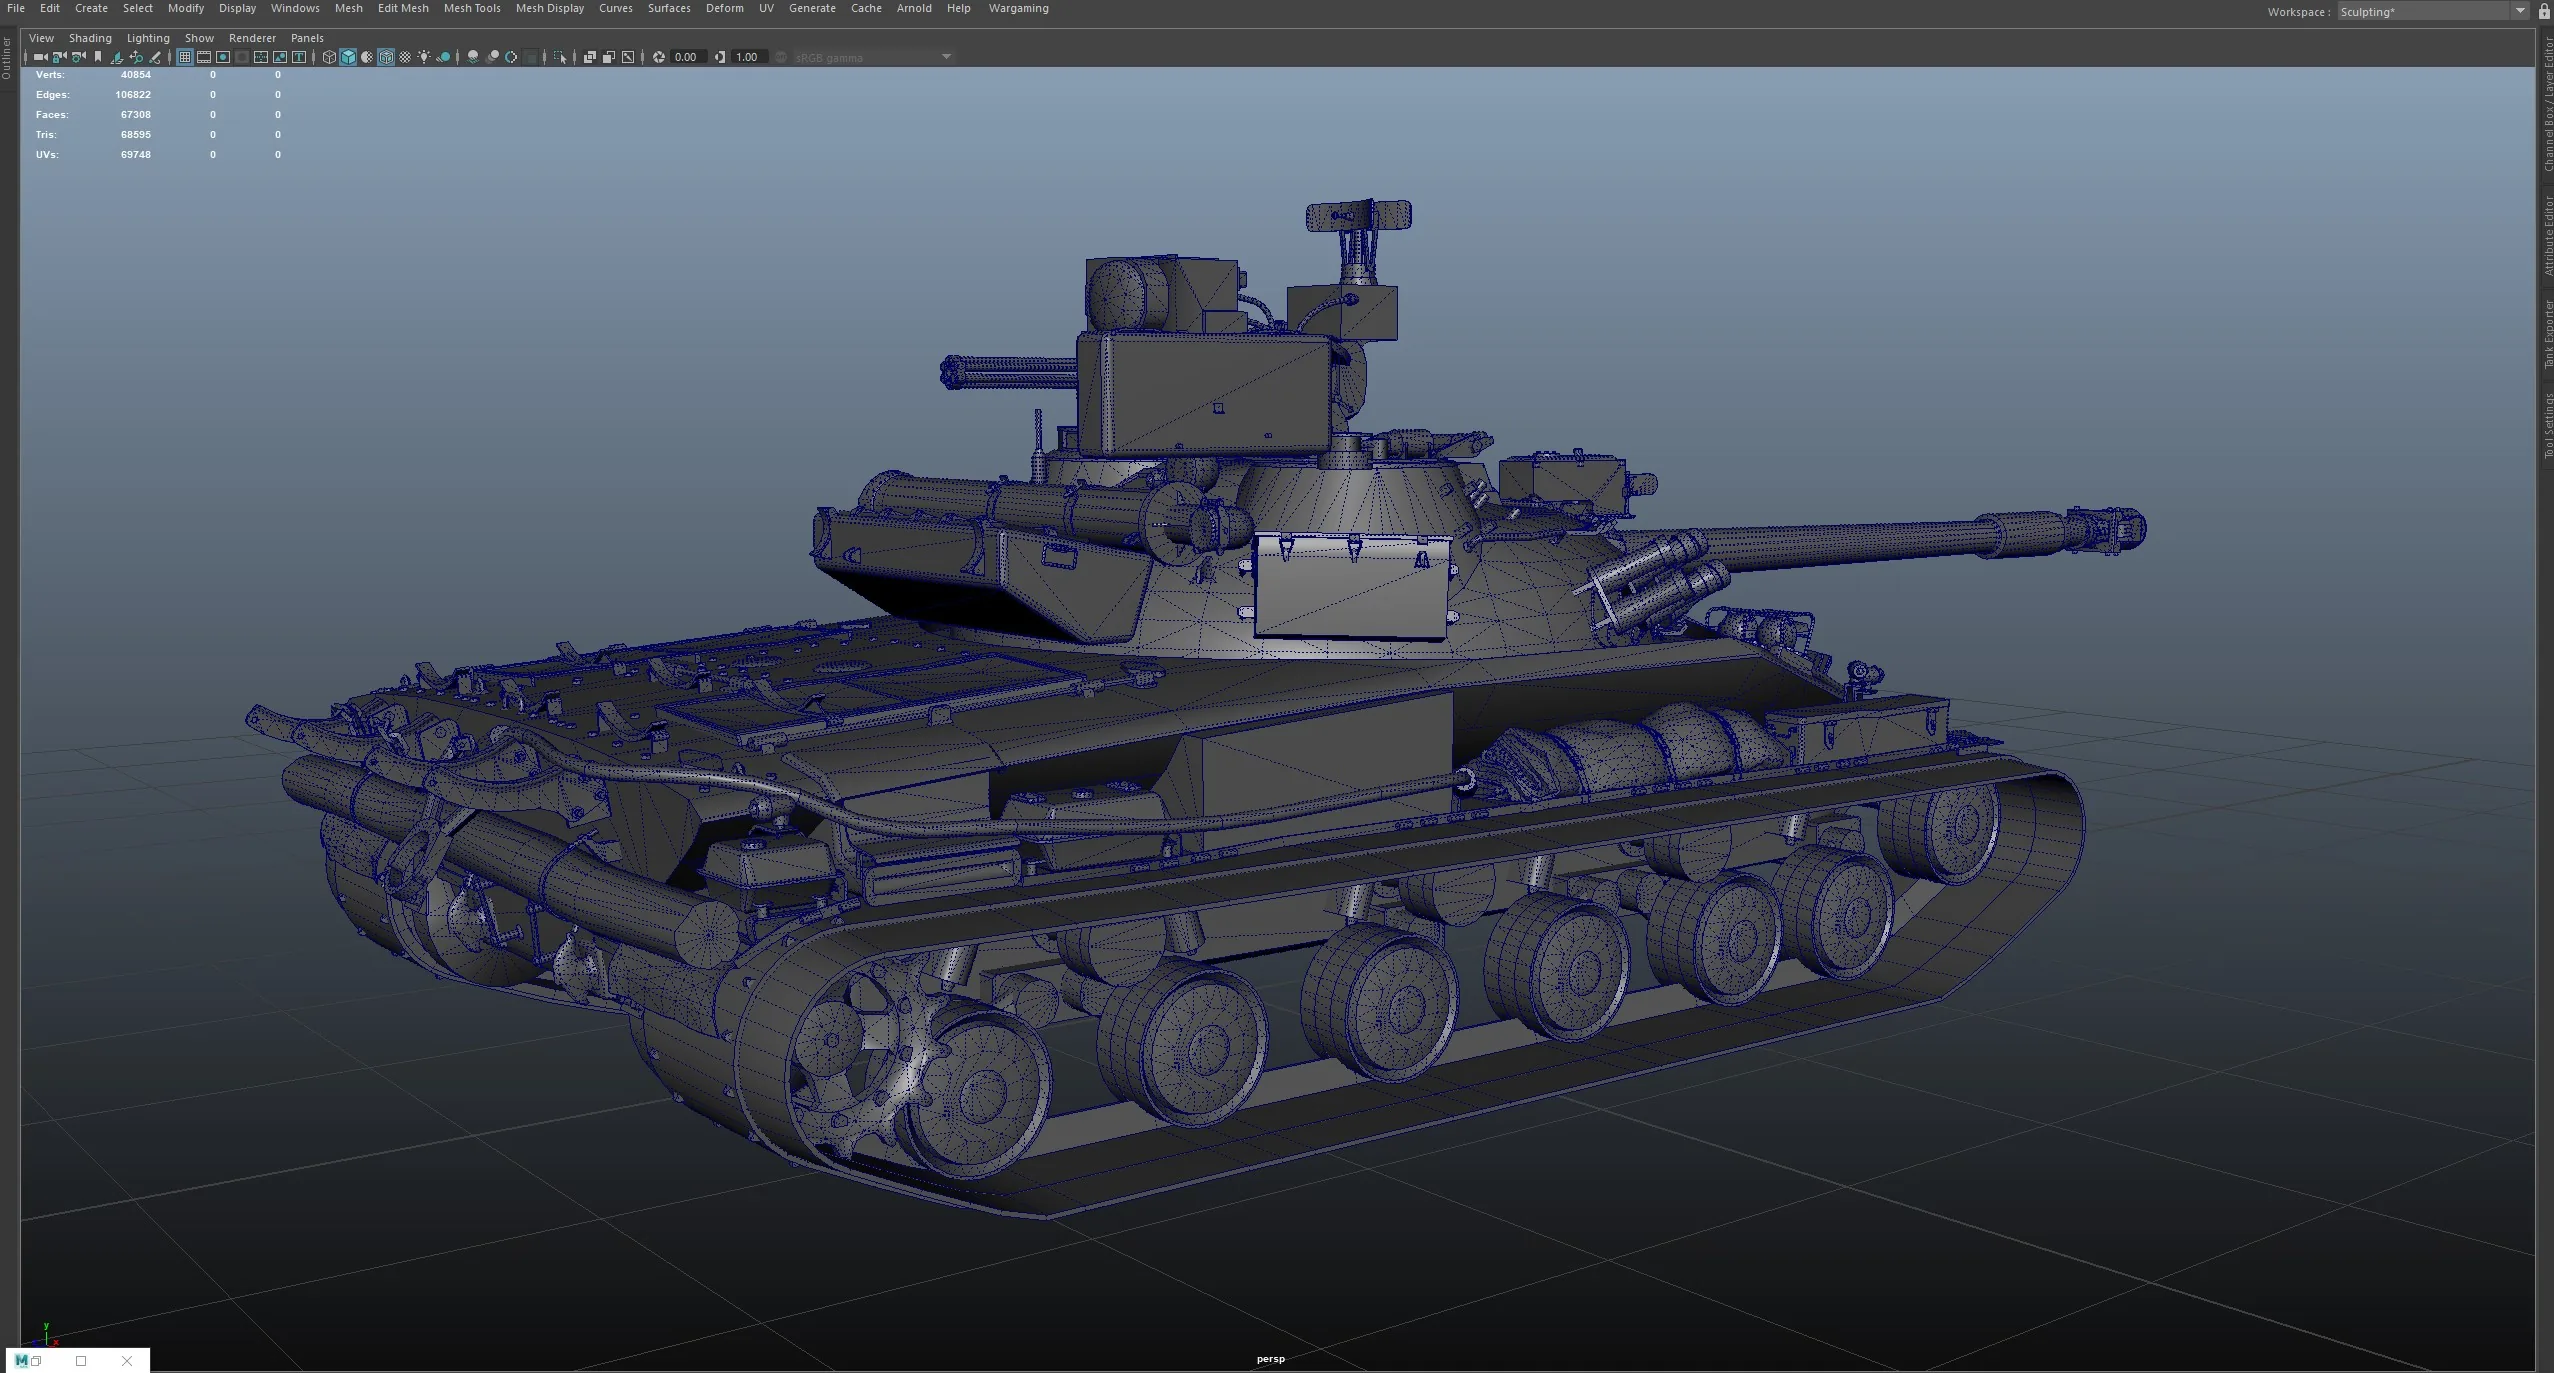Click the Maya M icon of minimized window
Viewport: 2554px width, 1373px height.
coord(21,1361)
